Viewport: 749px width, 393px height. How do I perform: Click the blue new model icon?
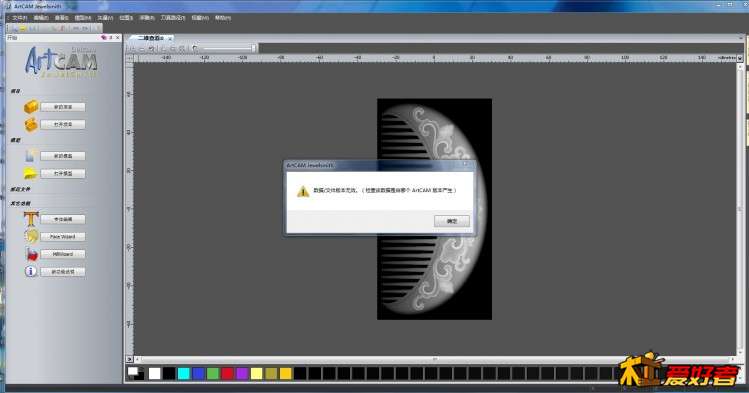point(31,156)
